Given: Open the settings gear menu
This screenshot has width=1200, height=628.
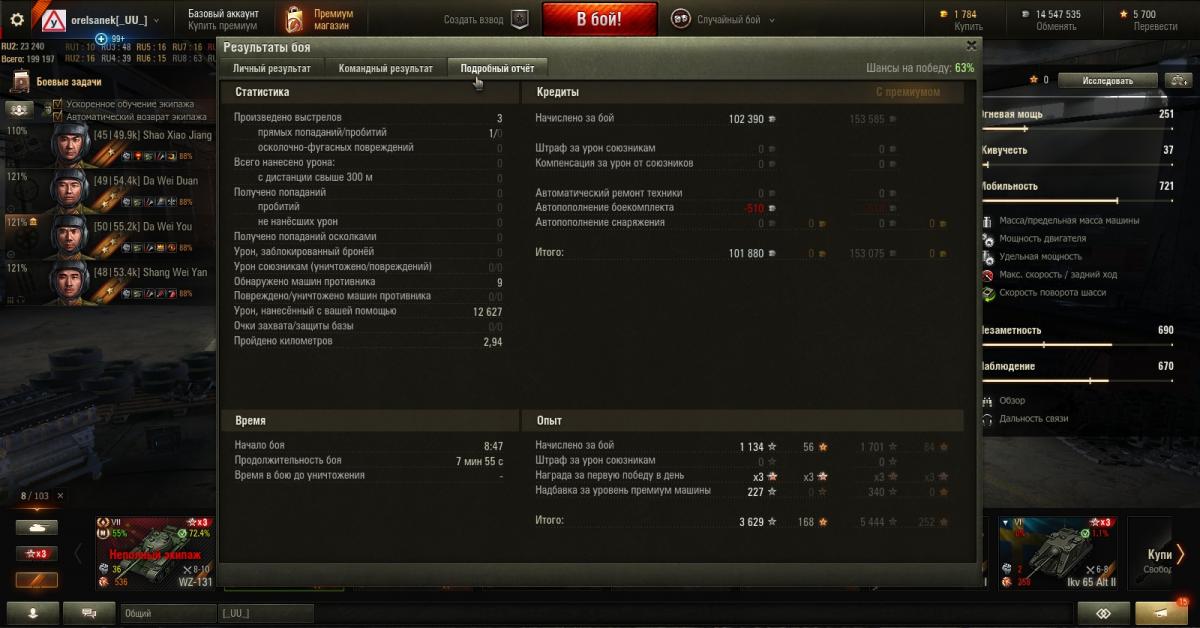Looking at the screenshot, I should (x=17, y=19).
